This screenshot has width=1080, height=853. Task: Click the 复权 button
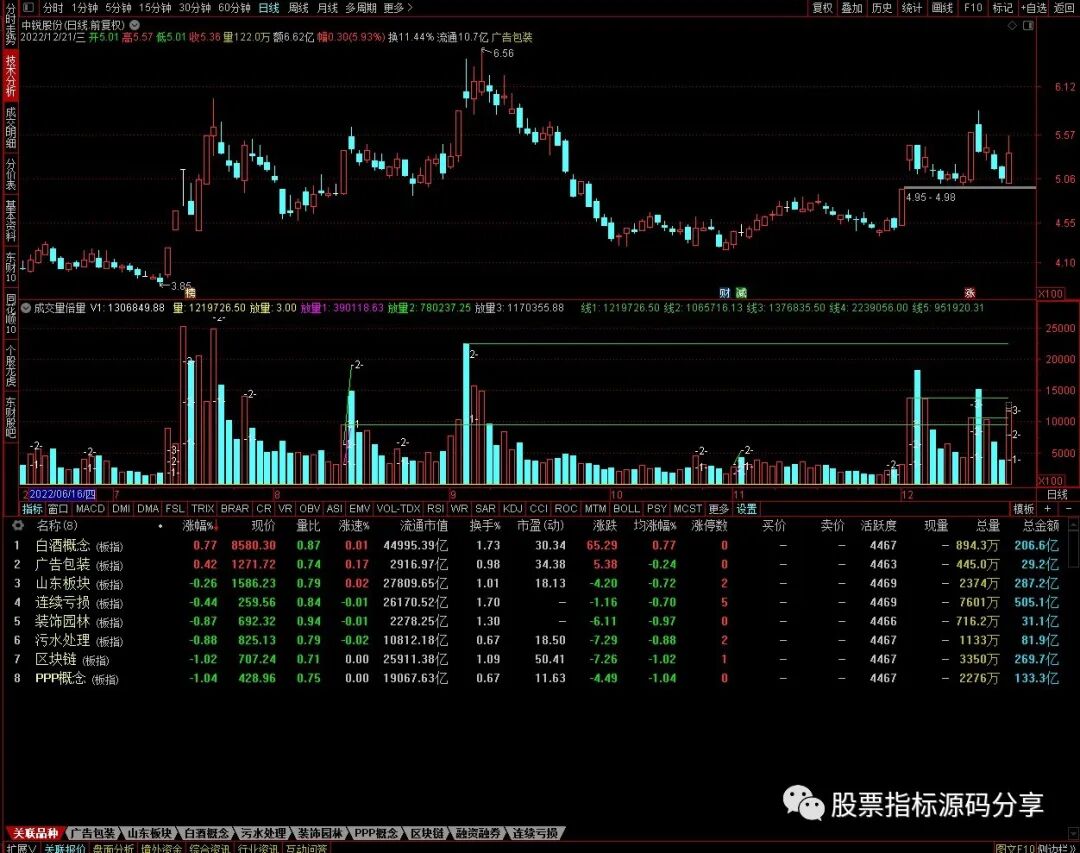822,8
